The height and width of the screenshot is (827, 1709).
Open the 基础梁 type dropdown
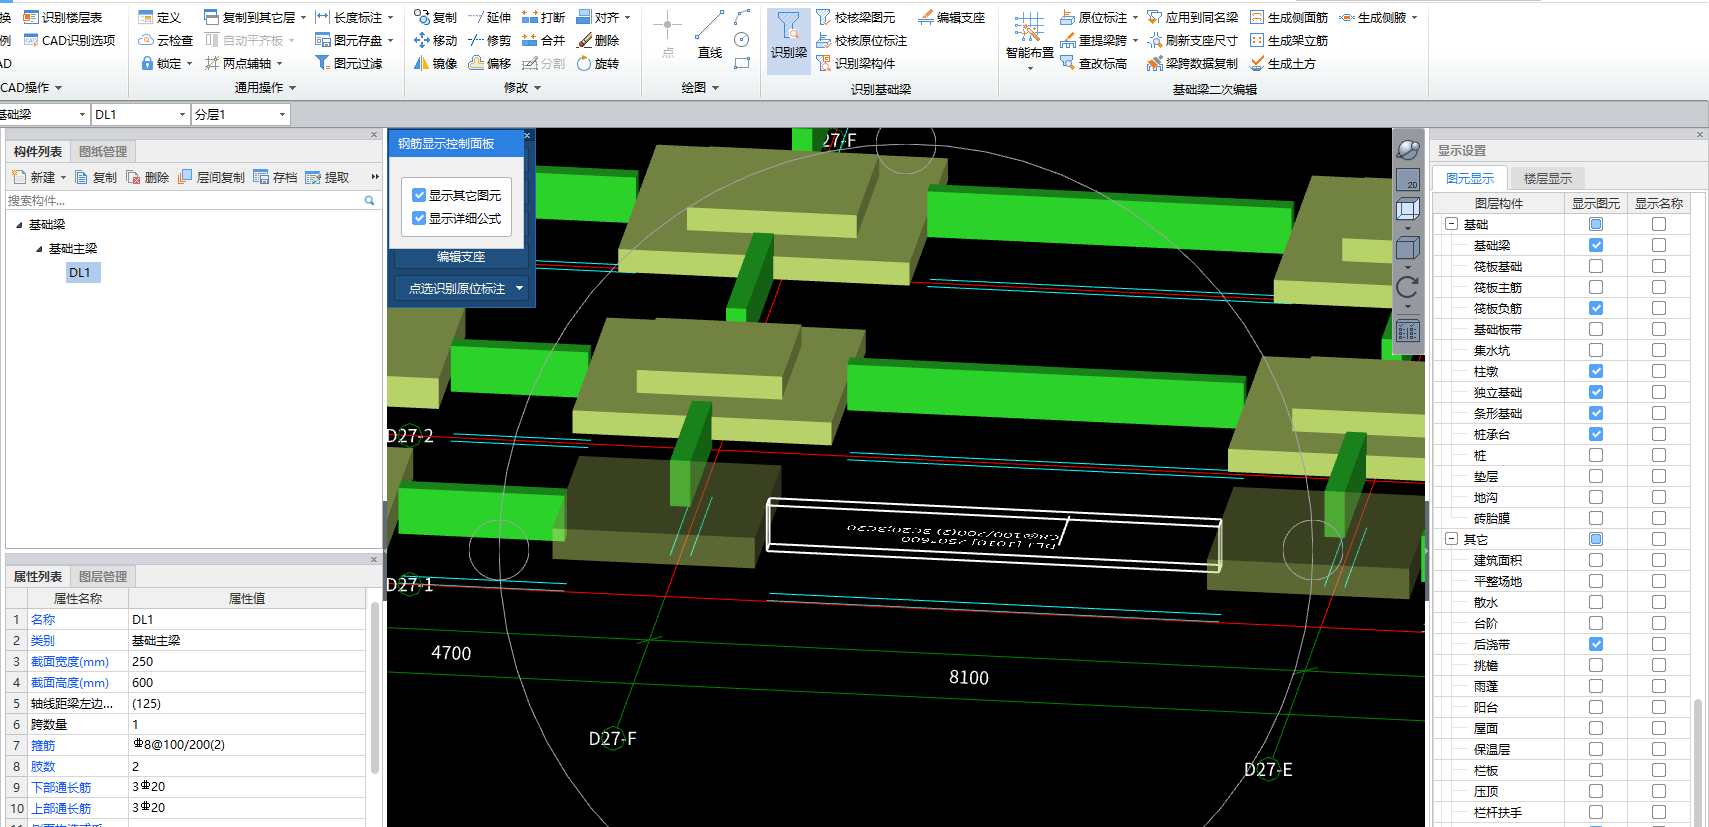(x=82, y=115)
